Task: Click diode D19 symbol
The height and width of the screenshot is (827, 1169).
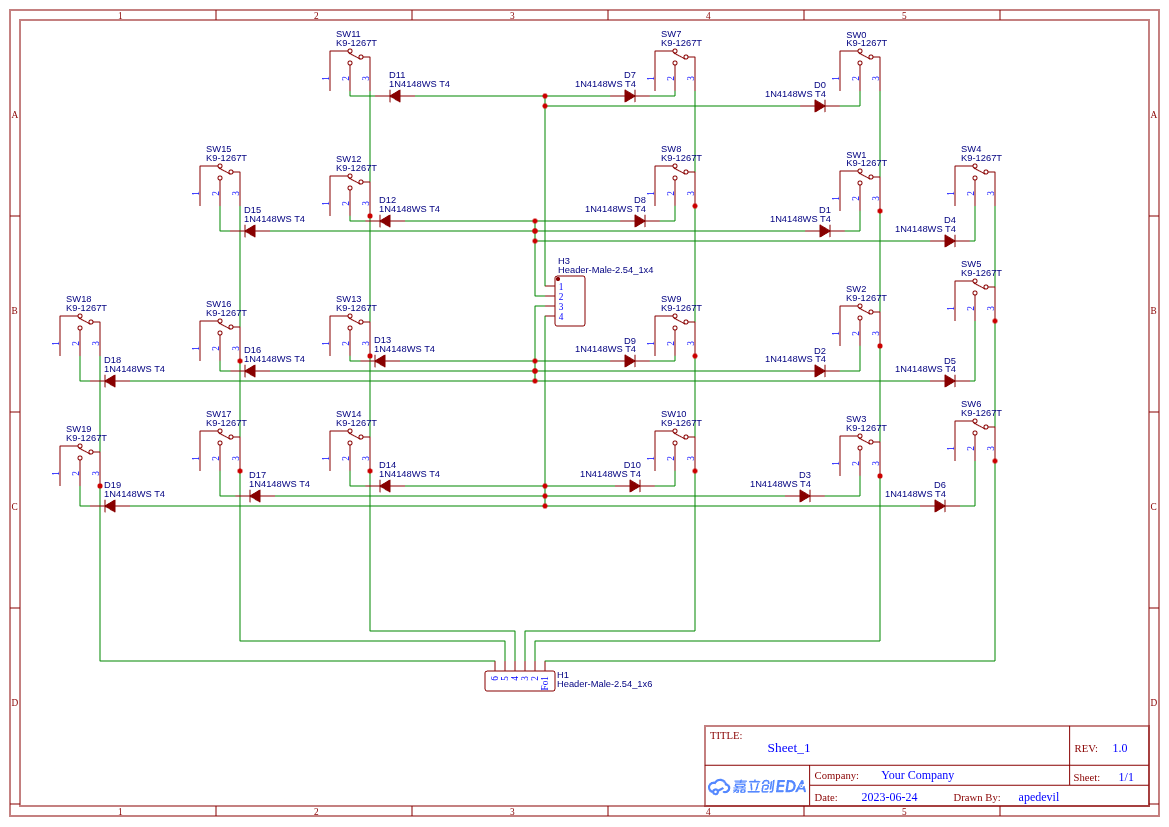Action: (x=108, y=505)
